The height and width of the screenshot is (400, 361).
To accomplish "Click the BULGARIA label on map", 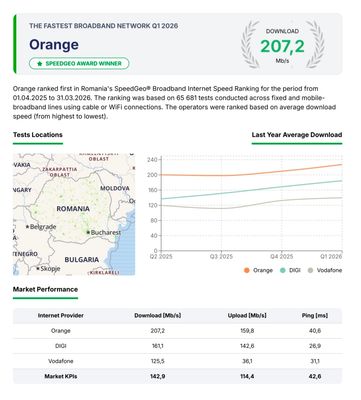I will (82, 260).
